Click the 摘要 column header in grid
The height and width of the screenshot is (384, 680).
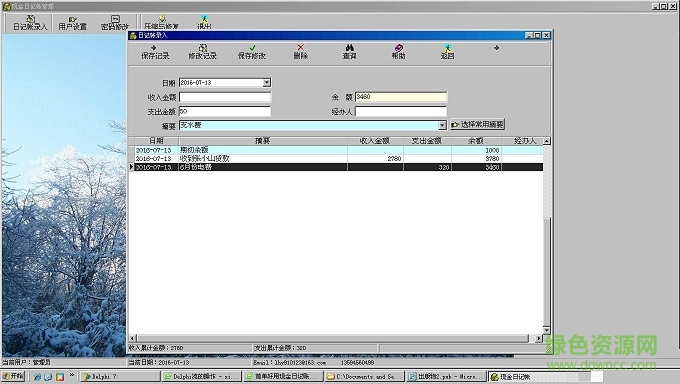(x=263, y=141)
